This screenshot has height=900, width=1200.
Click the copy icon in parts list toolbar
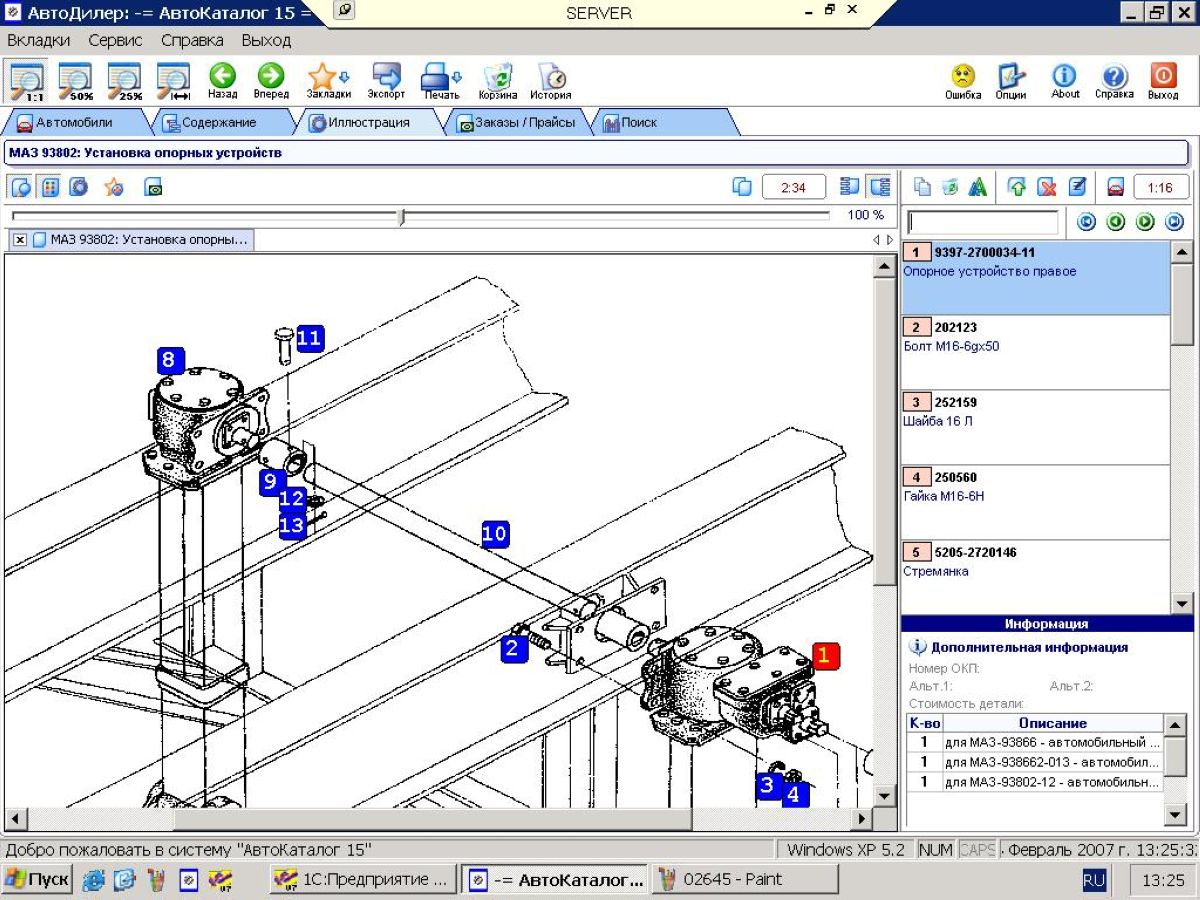point(922,187)
